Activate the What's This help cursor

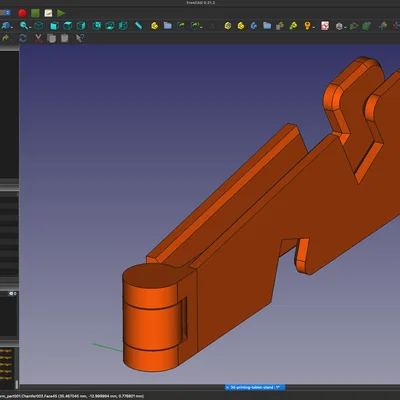tap(80, 38)
